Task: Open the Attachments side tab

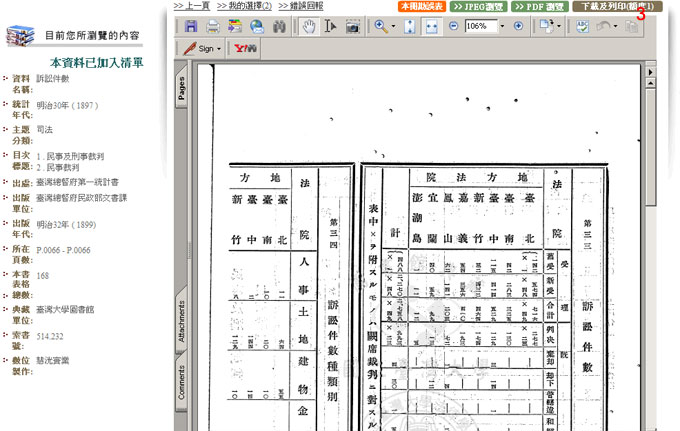Action: click(x=182, y=319)
